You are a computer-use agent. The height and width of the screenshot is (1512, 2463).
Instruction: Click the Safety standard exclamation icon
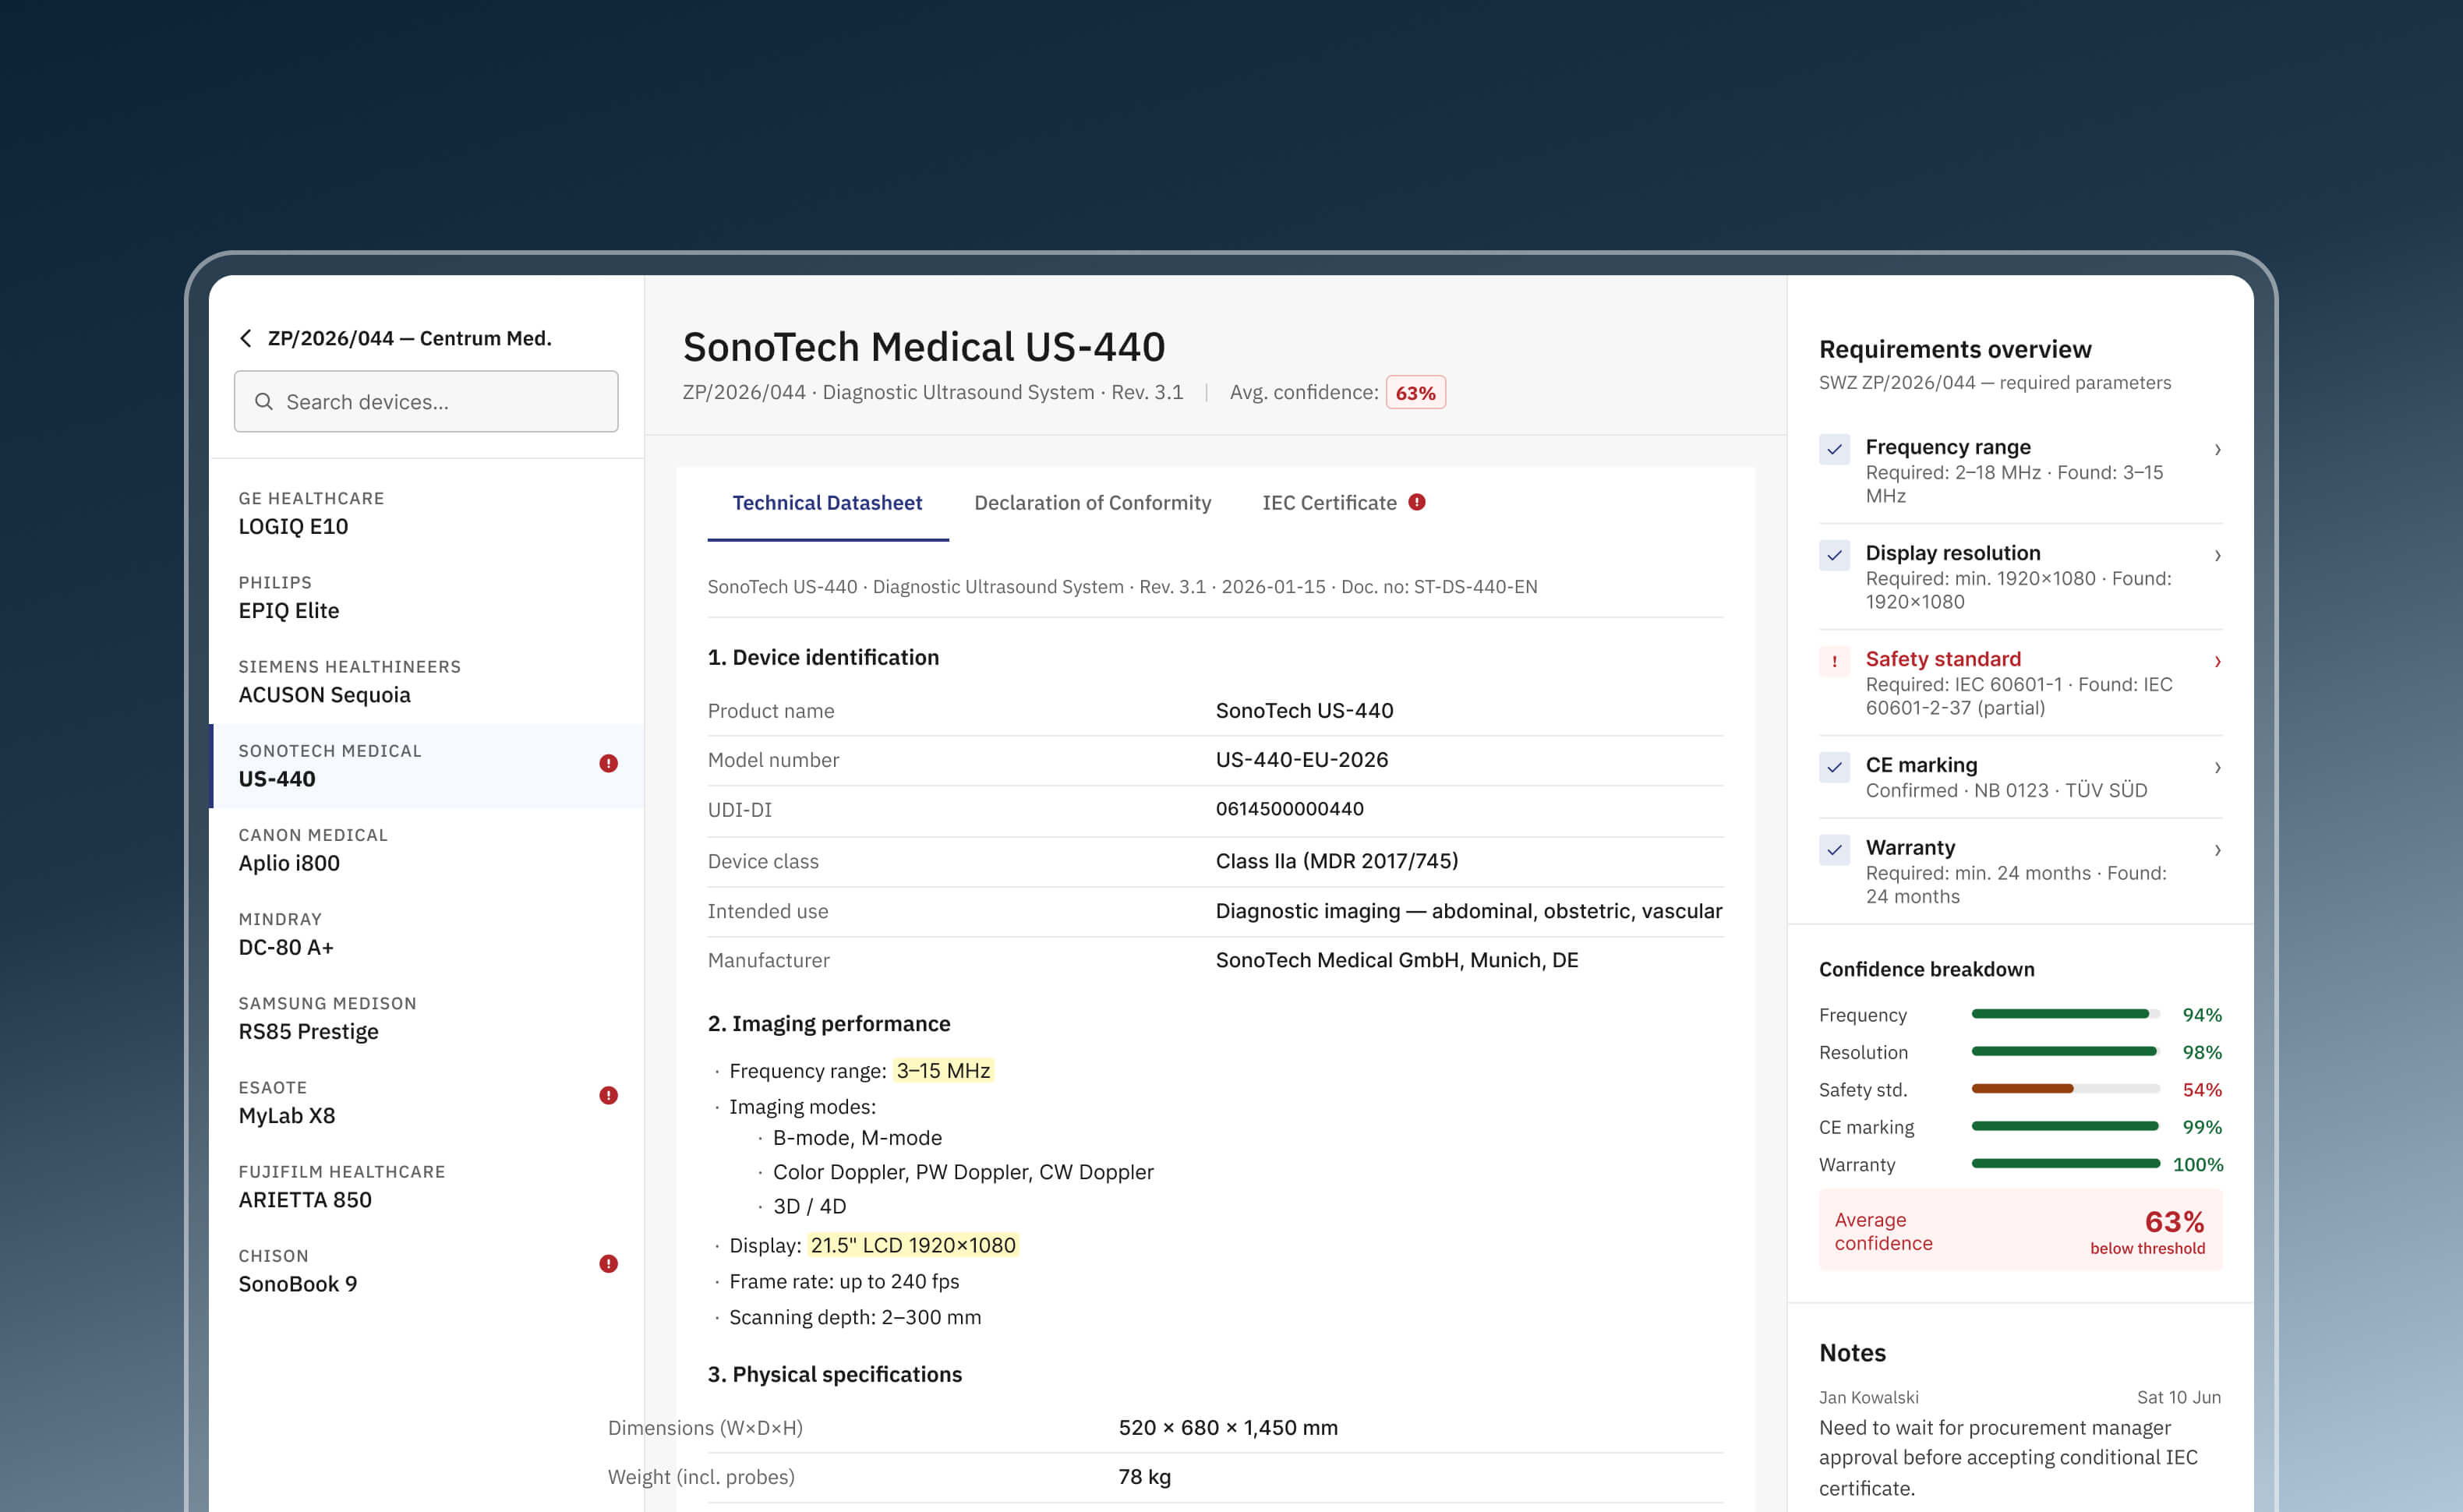pos(1834,661)
